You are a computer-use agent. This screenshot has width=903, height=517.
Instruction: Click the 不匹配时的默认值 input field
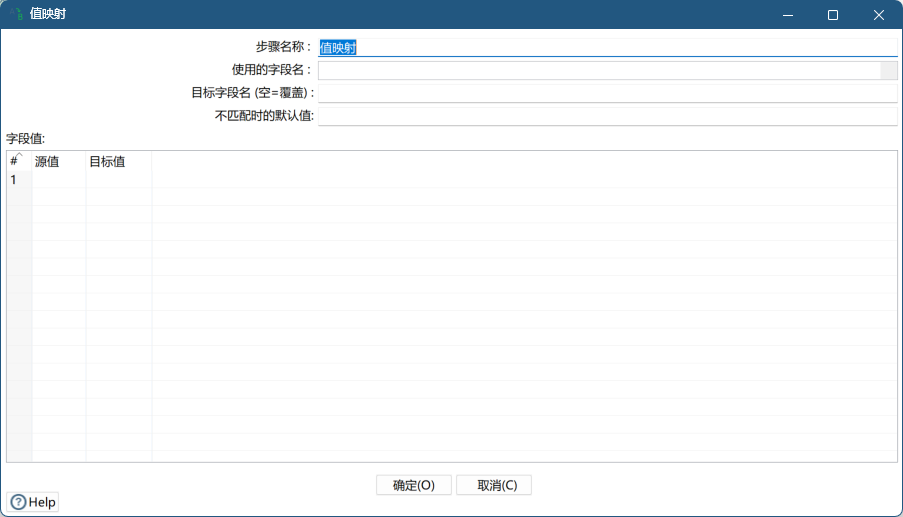click(606, 116)
